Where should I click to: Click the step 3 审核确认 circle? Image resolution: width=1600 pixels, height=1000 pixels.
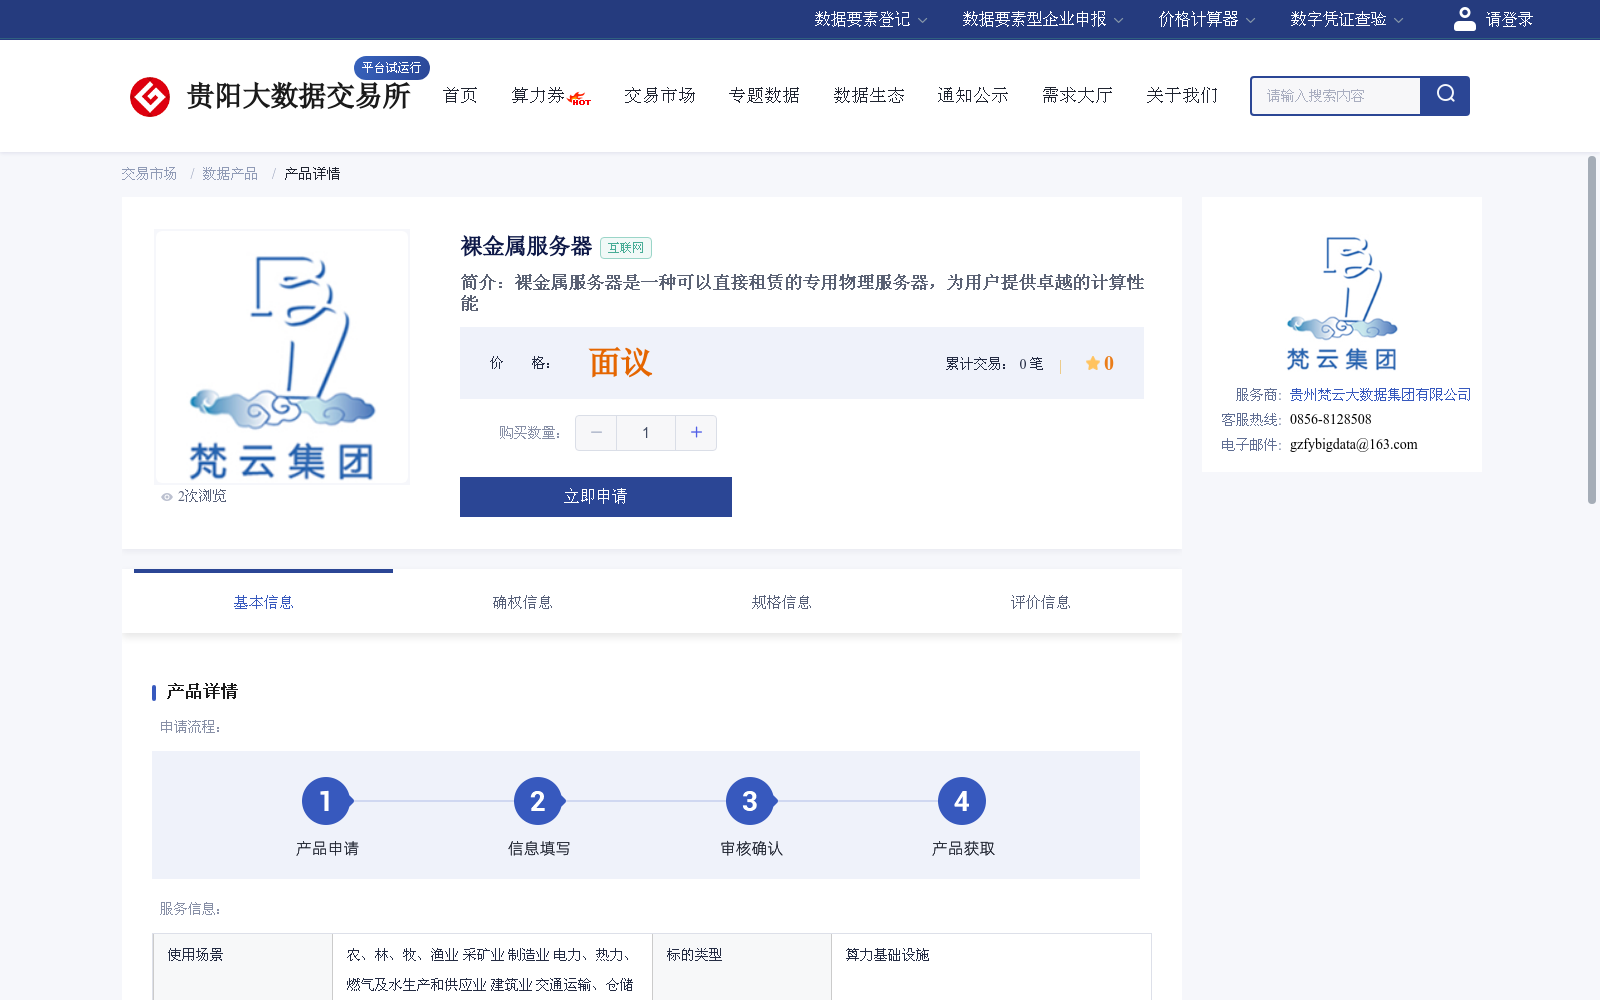click(750, 801)
